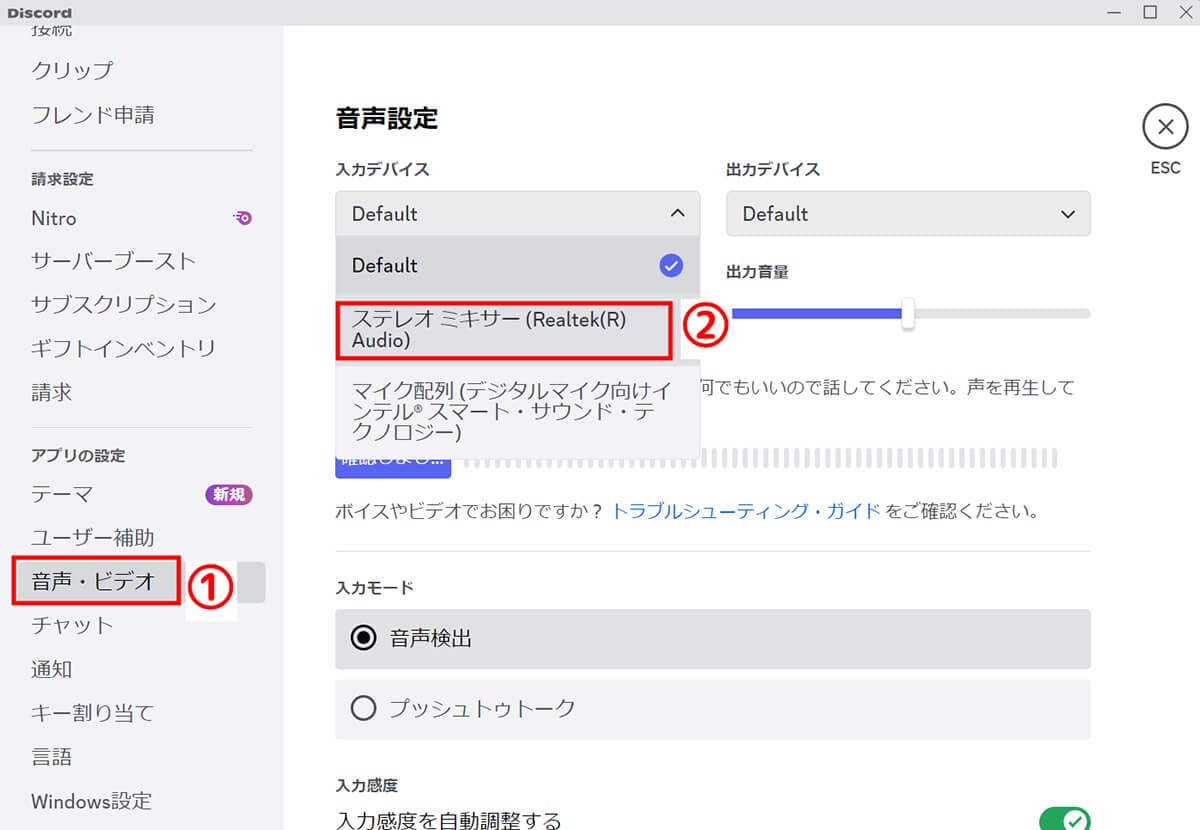Click the 請求設定 section header
The image size is (1200, 830).
pyautogui.click(x=62, y=179)
